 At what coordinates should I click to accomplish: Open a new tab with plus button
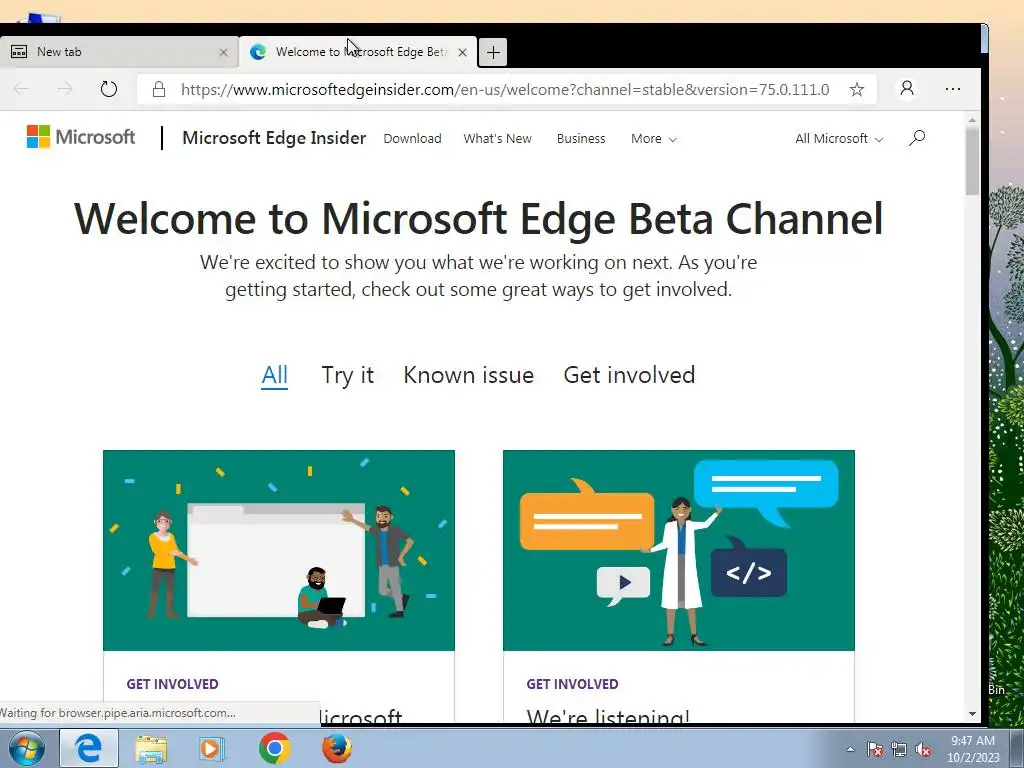pos(493,52)
